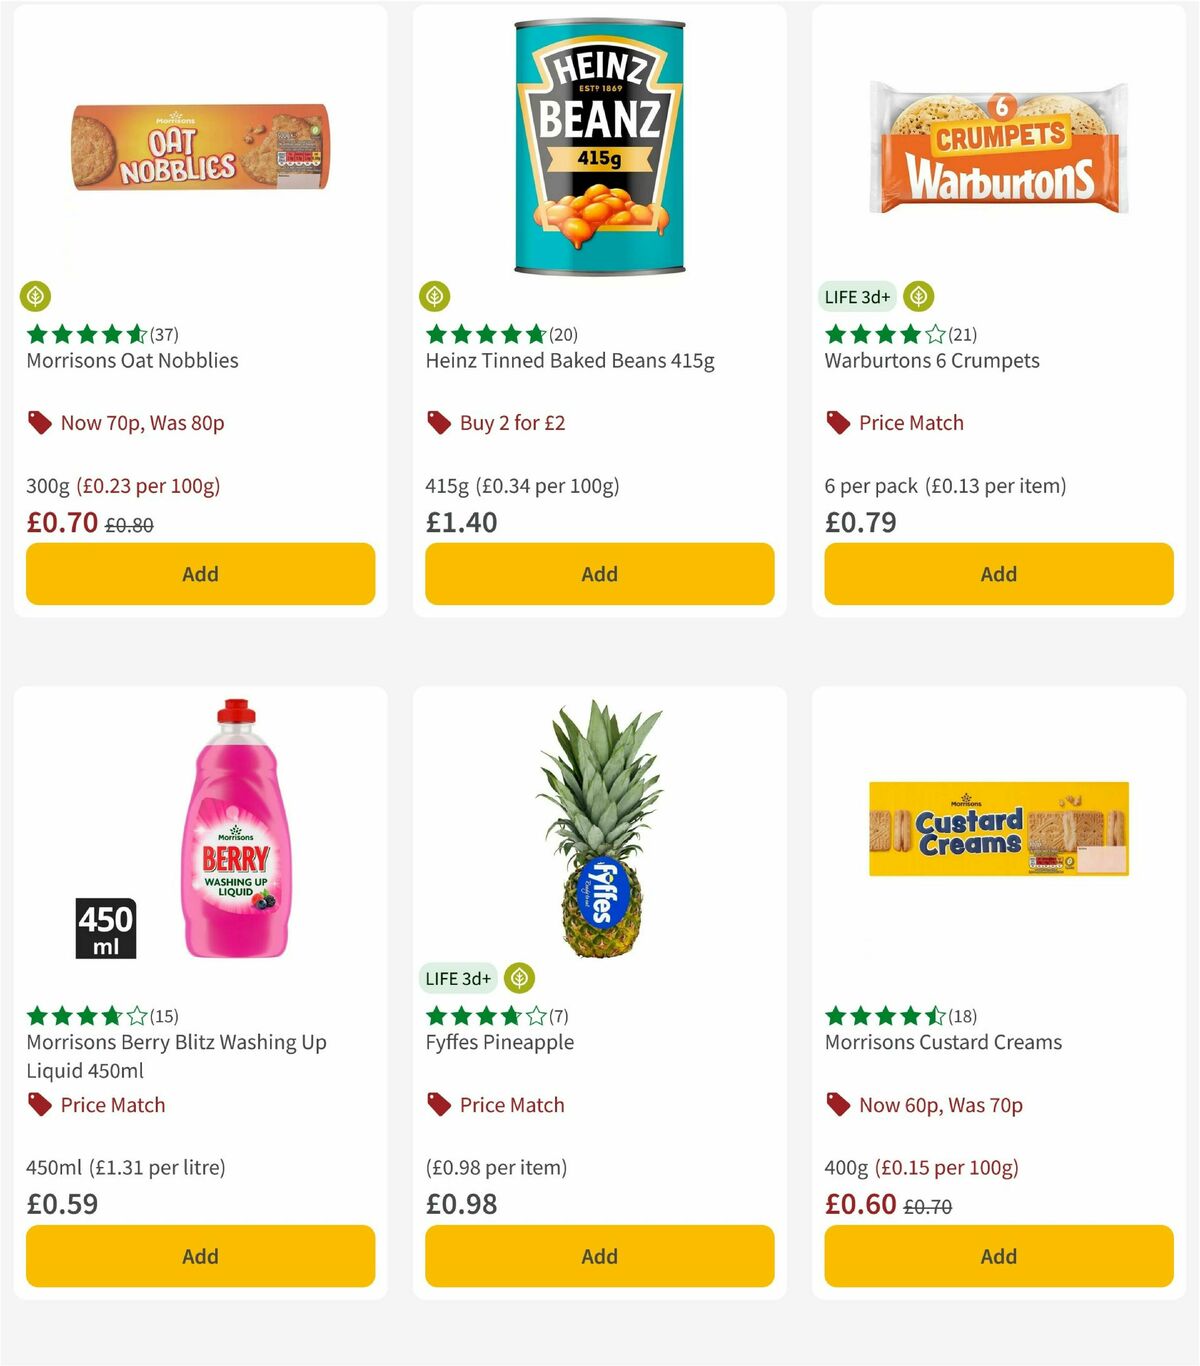Click the tag icon beside Now 60p, Was 70p

point(838,1105)
